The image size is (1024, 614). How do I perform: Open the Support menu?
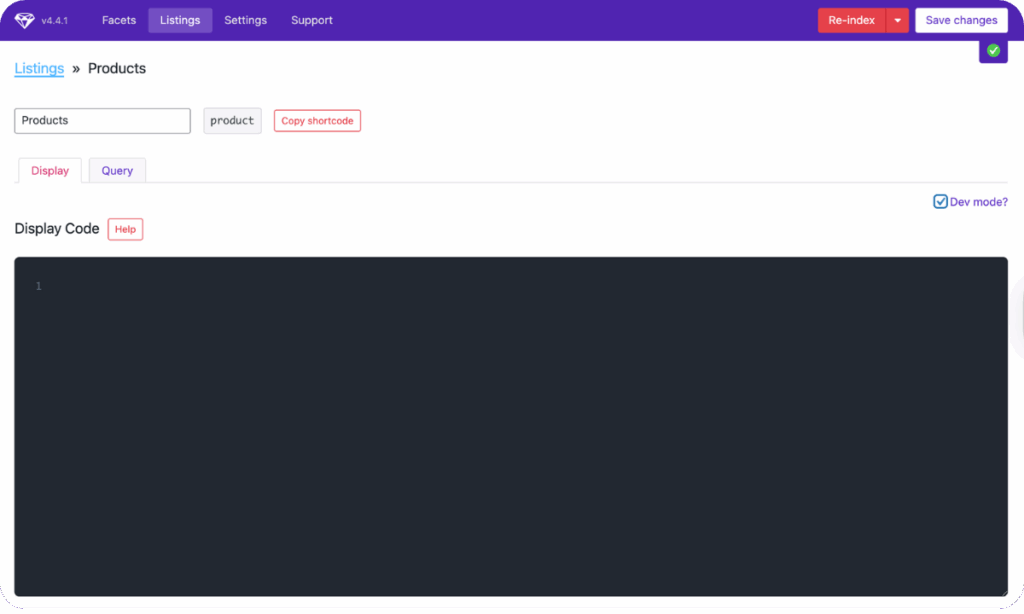[312, 20]
